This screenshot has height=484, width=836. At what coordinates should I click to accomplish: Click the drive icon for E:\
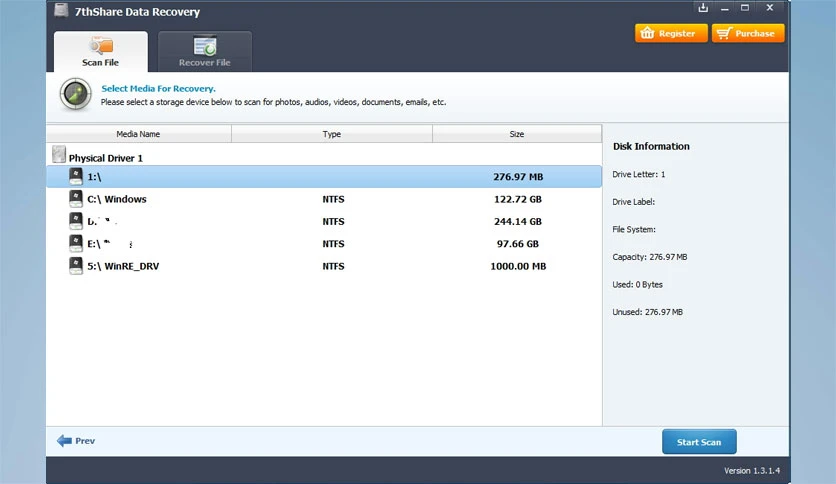coord(76,244)
